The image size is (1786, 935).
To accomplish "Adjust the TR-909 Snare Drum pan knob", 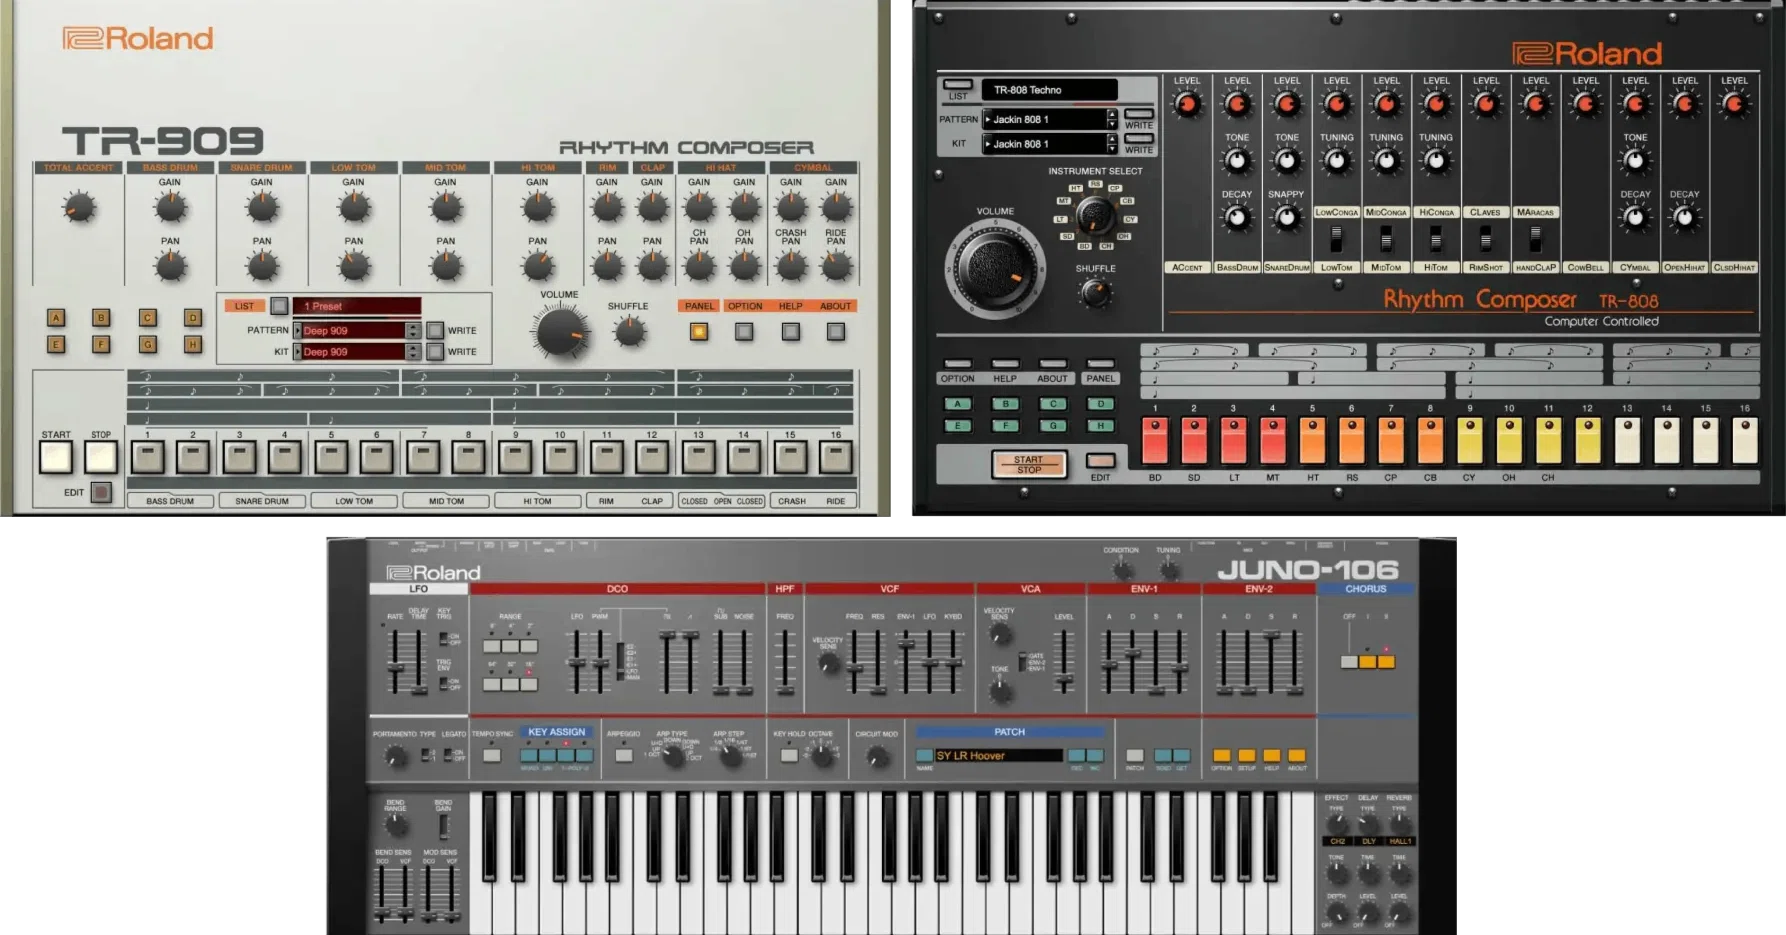I will coord(262,266).
